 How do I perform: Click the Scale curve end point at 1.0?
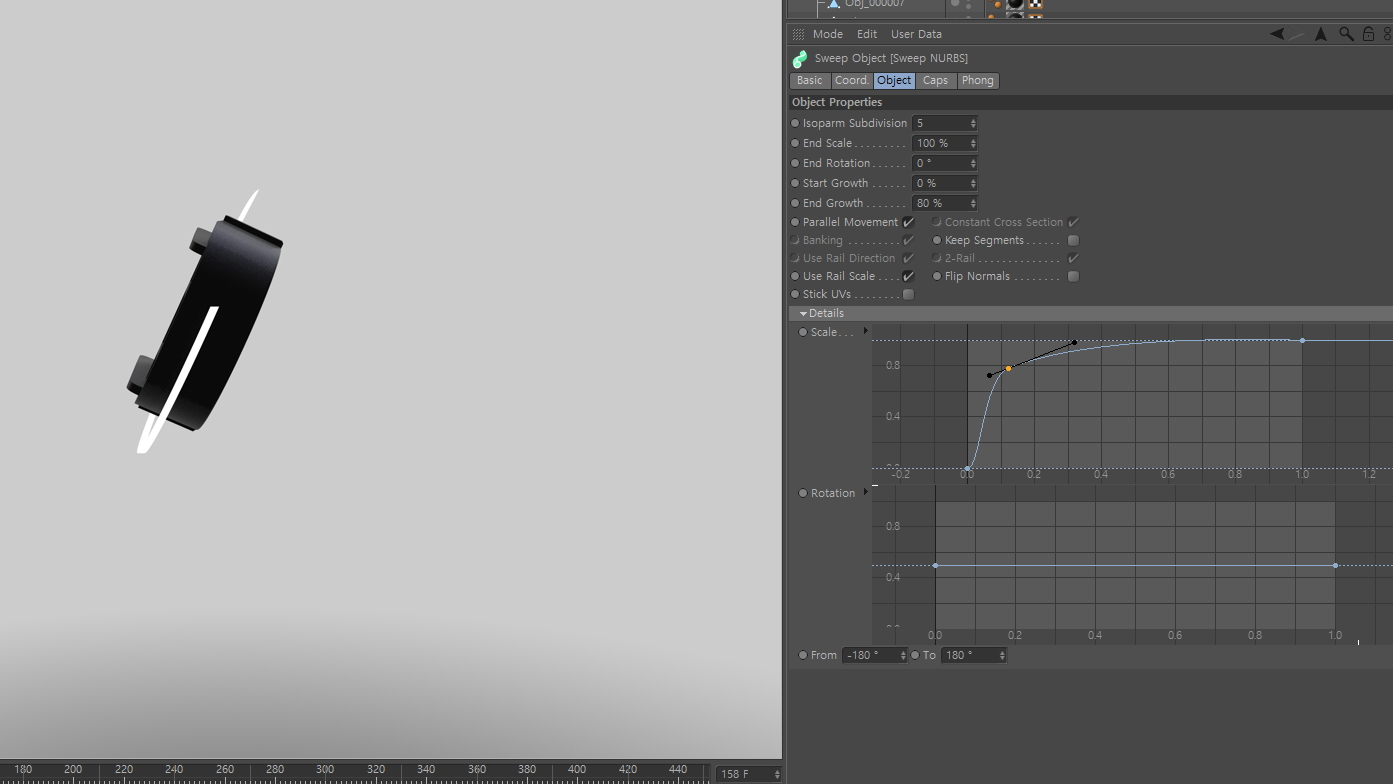[1302, 341]
